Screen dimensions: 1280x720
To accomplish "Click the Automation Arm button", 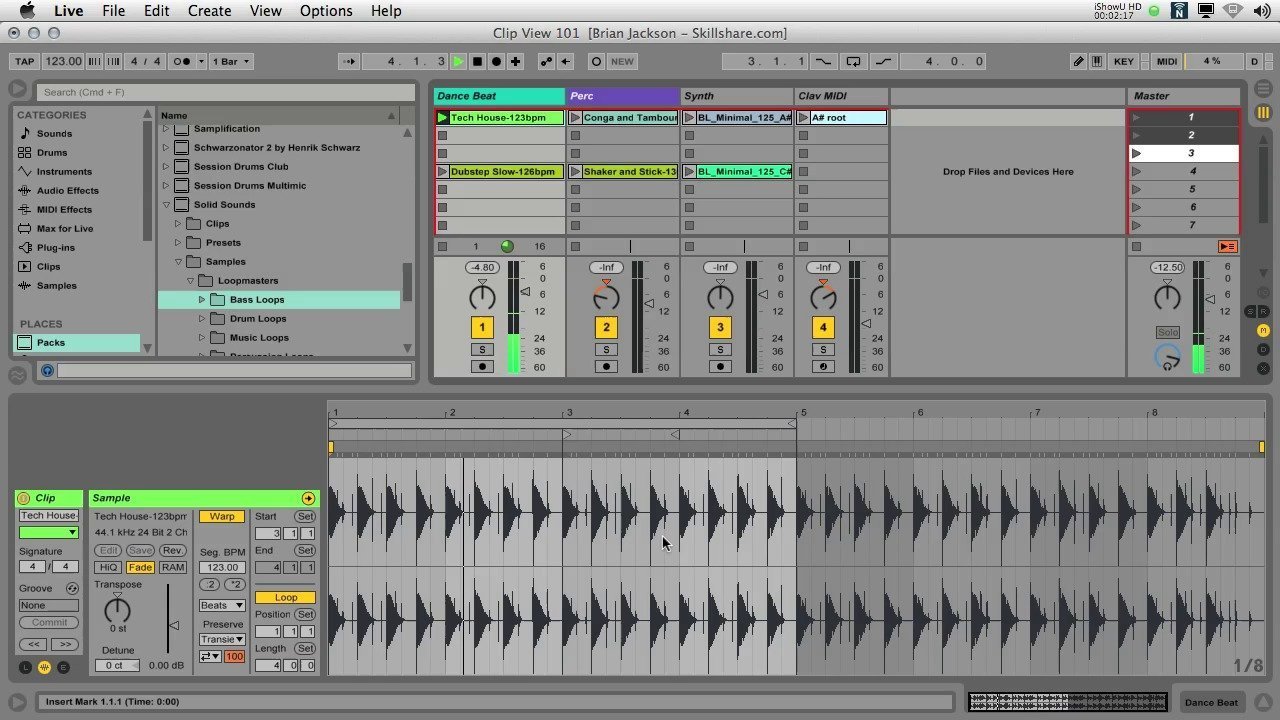I will coord(546,61).
